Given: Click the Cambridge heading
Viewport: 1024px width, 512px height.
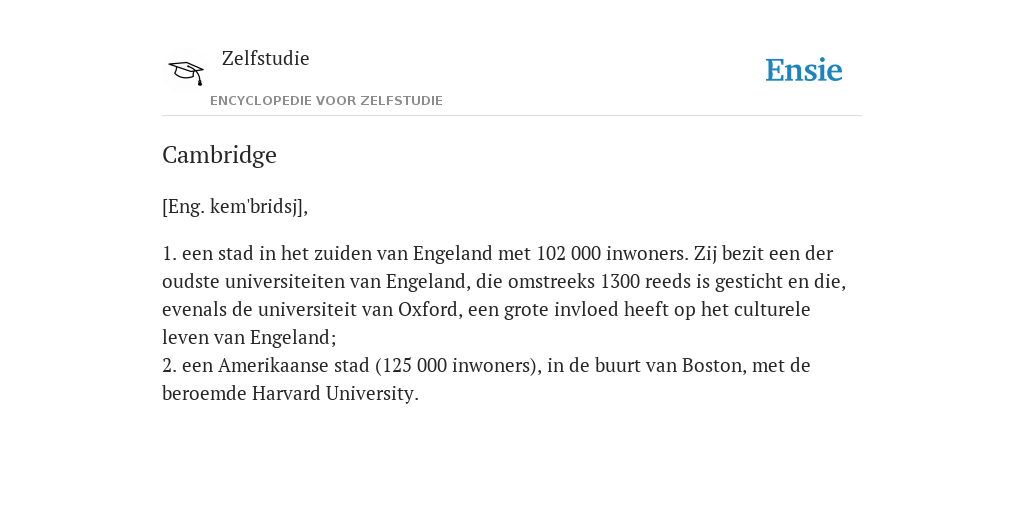Looking at the screenshot, I should point(219,155).
